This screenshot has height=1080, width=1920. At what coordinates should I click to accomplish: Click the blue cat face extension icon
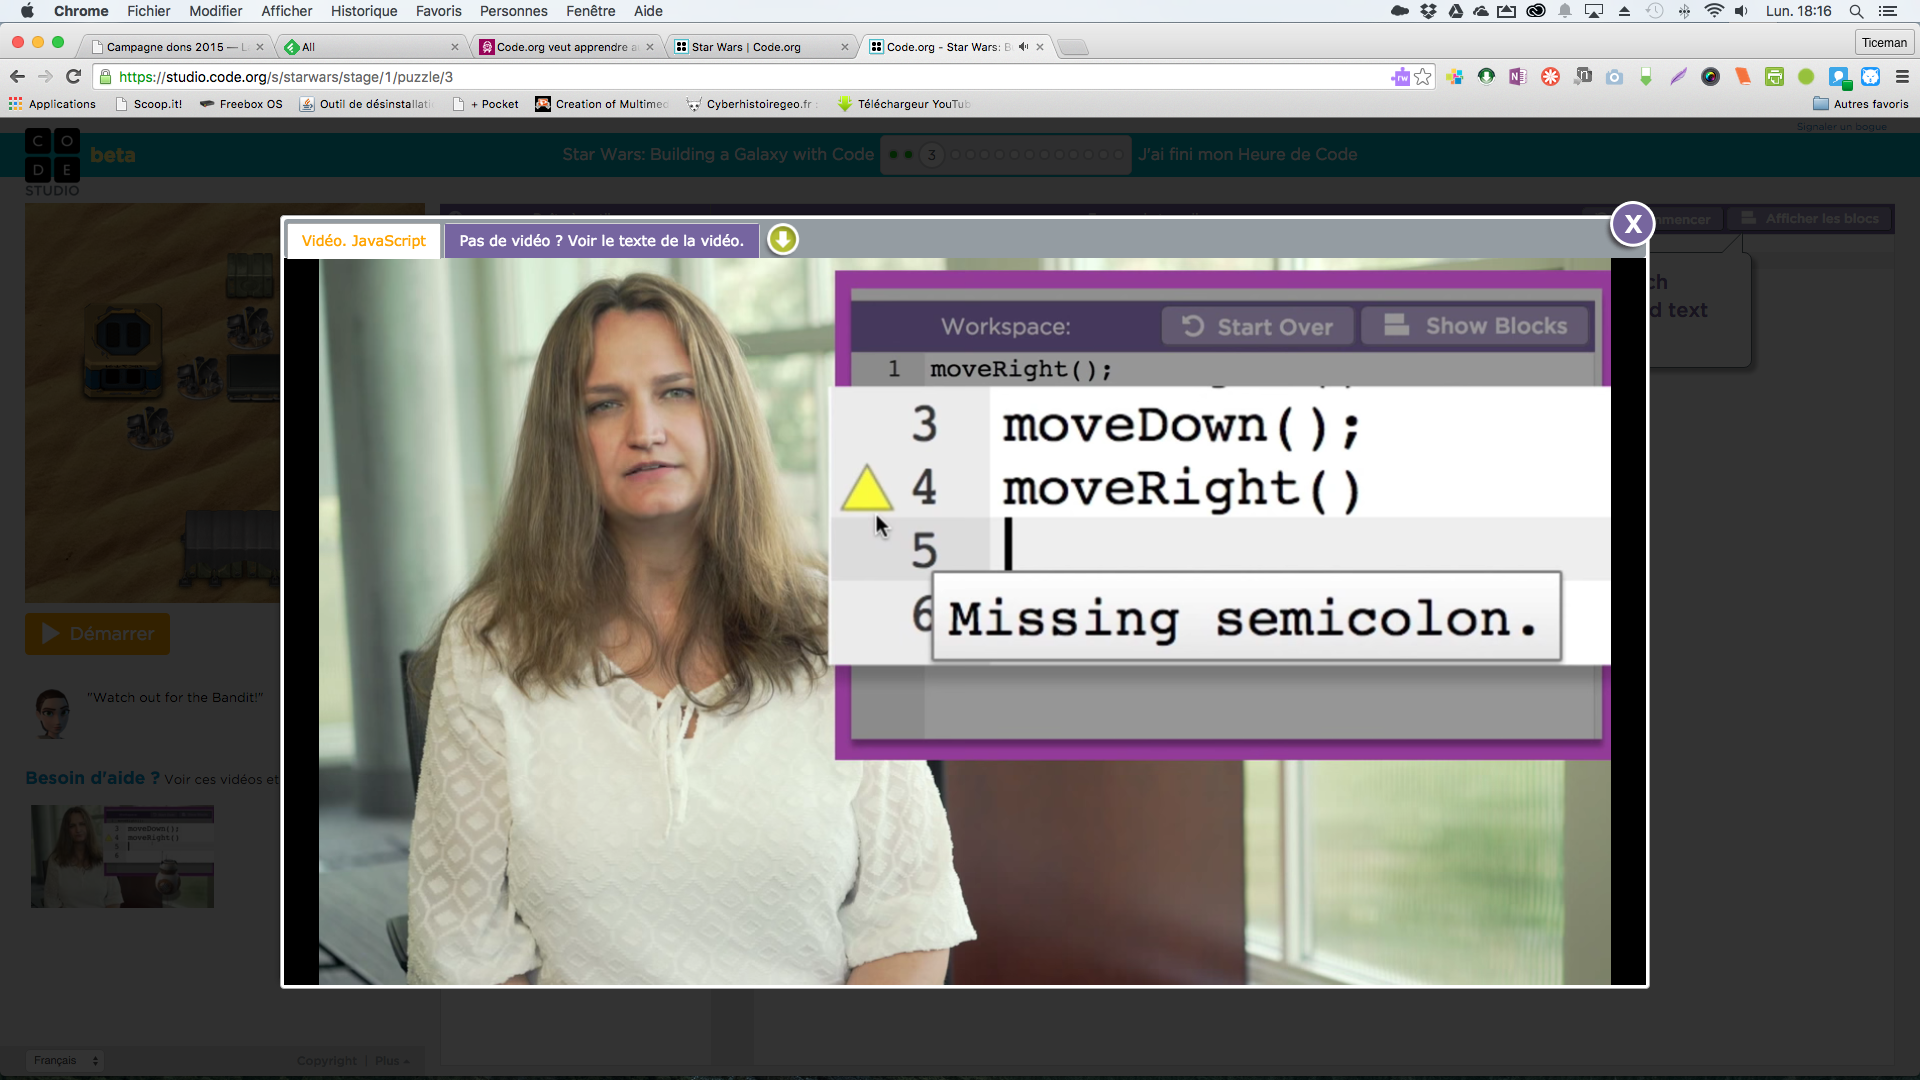[1870, 77]
